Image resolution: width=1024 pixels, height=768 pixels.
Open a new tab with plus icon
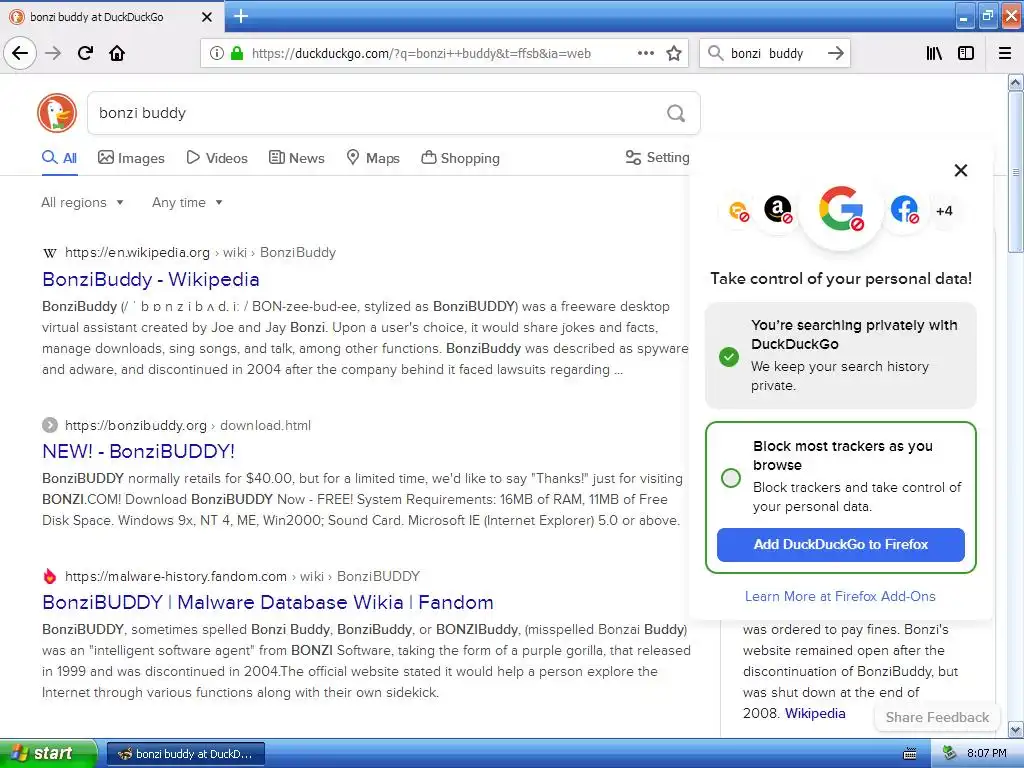(241, 16)
